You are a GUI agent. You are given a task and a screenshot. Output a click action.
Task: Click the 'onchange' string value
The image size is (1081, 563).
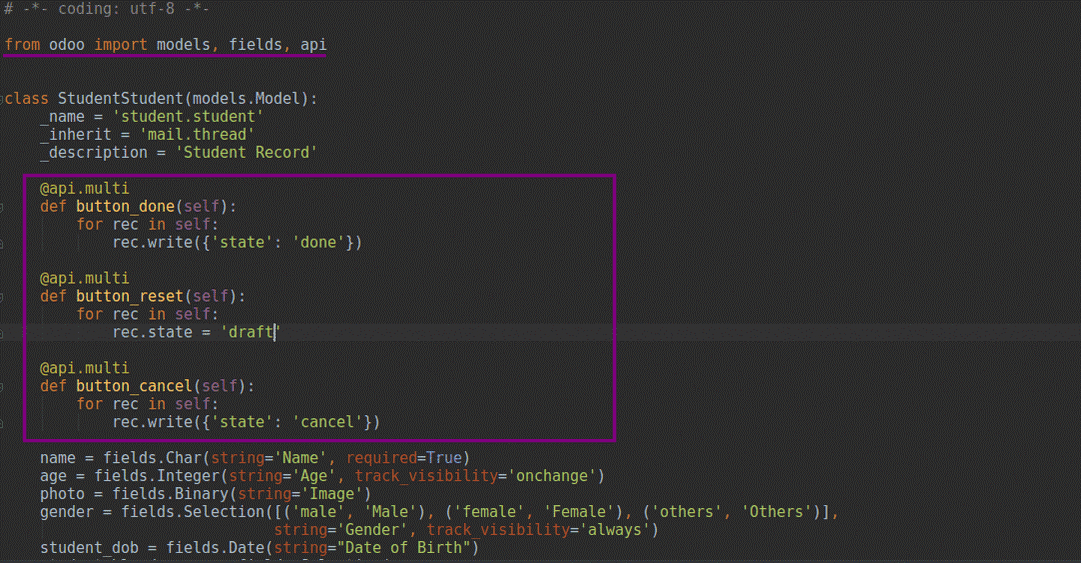552,475
